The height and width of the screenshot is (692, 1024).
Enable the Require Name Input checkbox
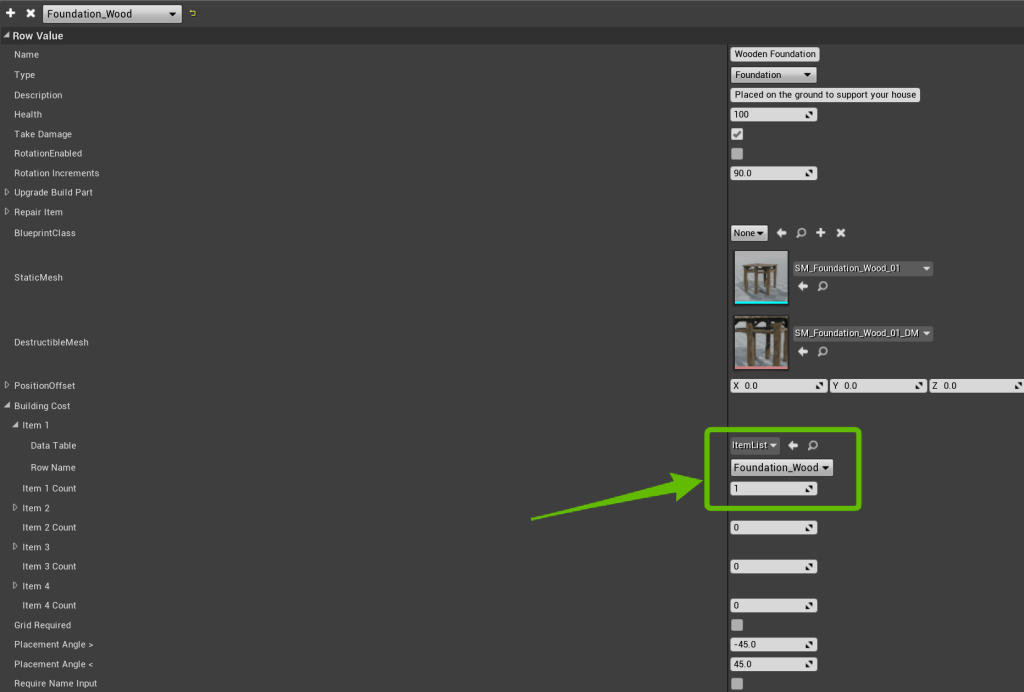point(737,684)
